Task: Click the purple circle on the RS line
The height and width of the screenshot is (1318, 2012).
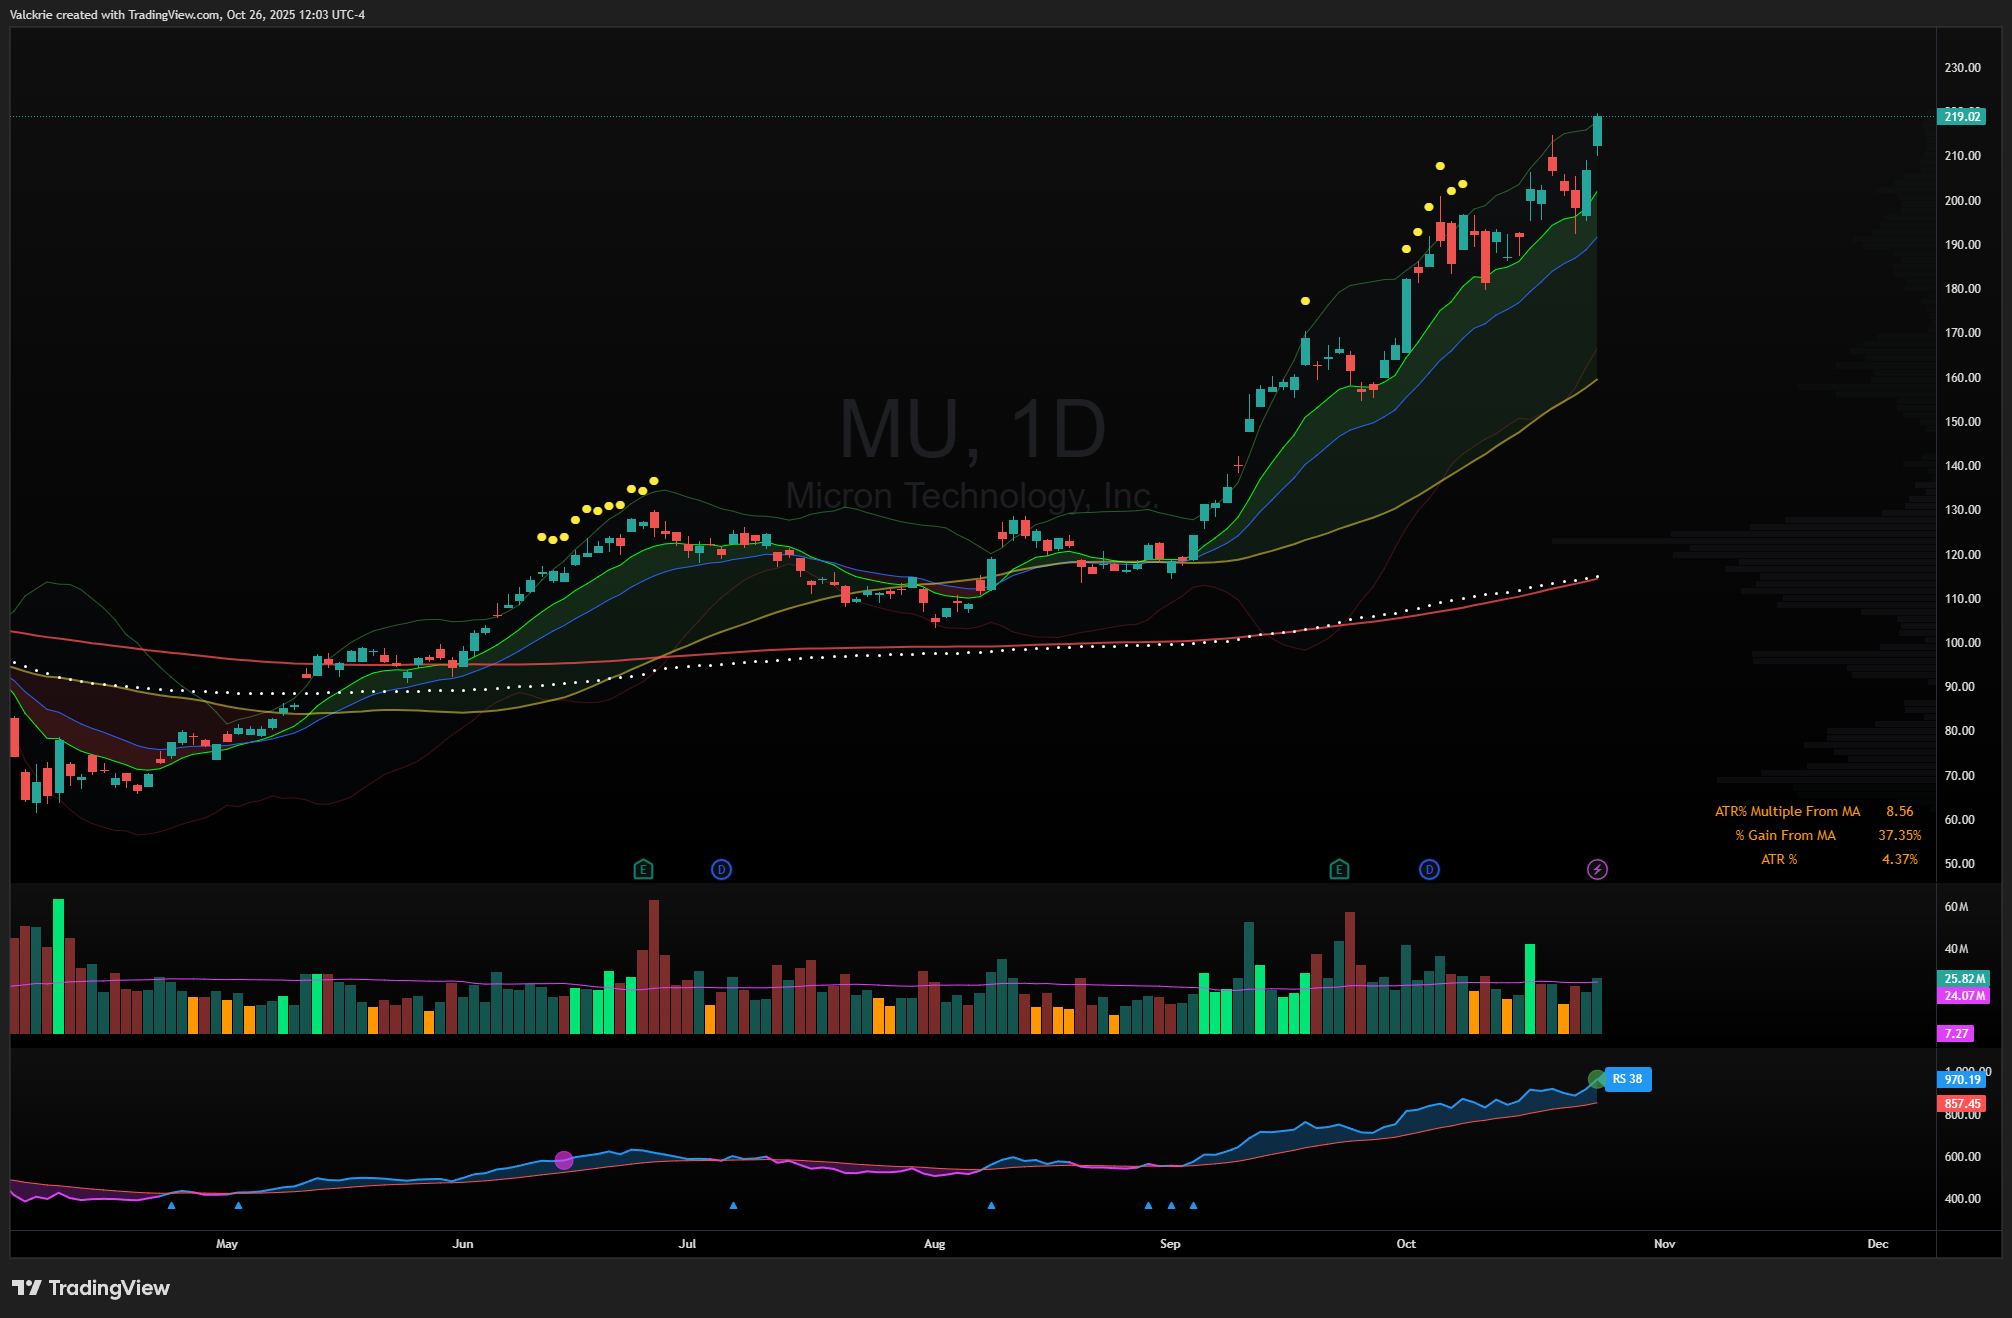Action: (x=564, y=1160)
